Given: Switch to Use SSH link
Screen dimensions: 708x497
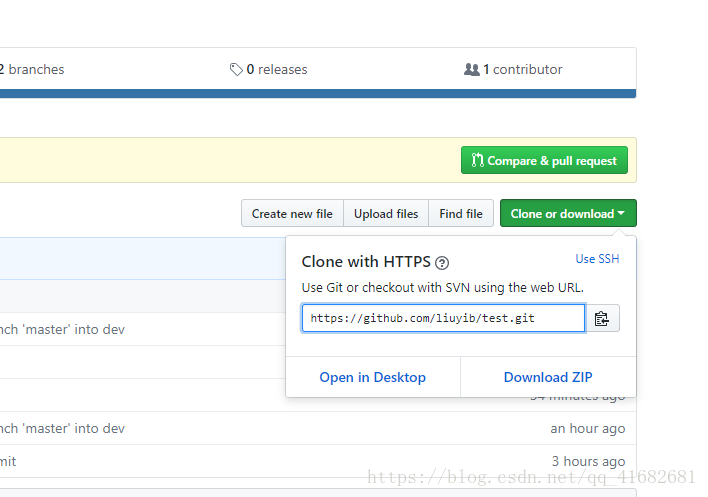Looking at the screenshot, I should (597, 259).
